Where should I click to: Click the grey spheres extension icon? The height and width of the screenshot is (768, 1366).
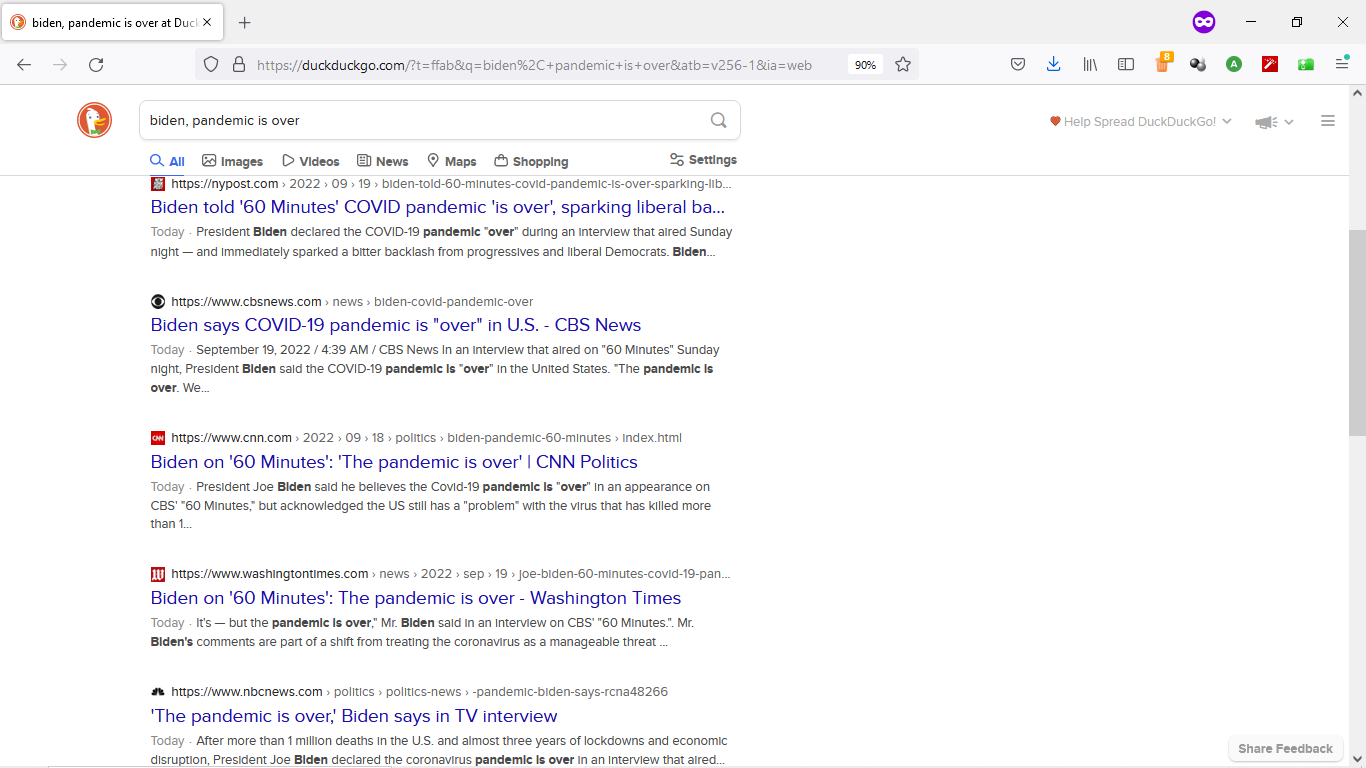[1198, 64]
